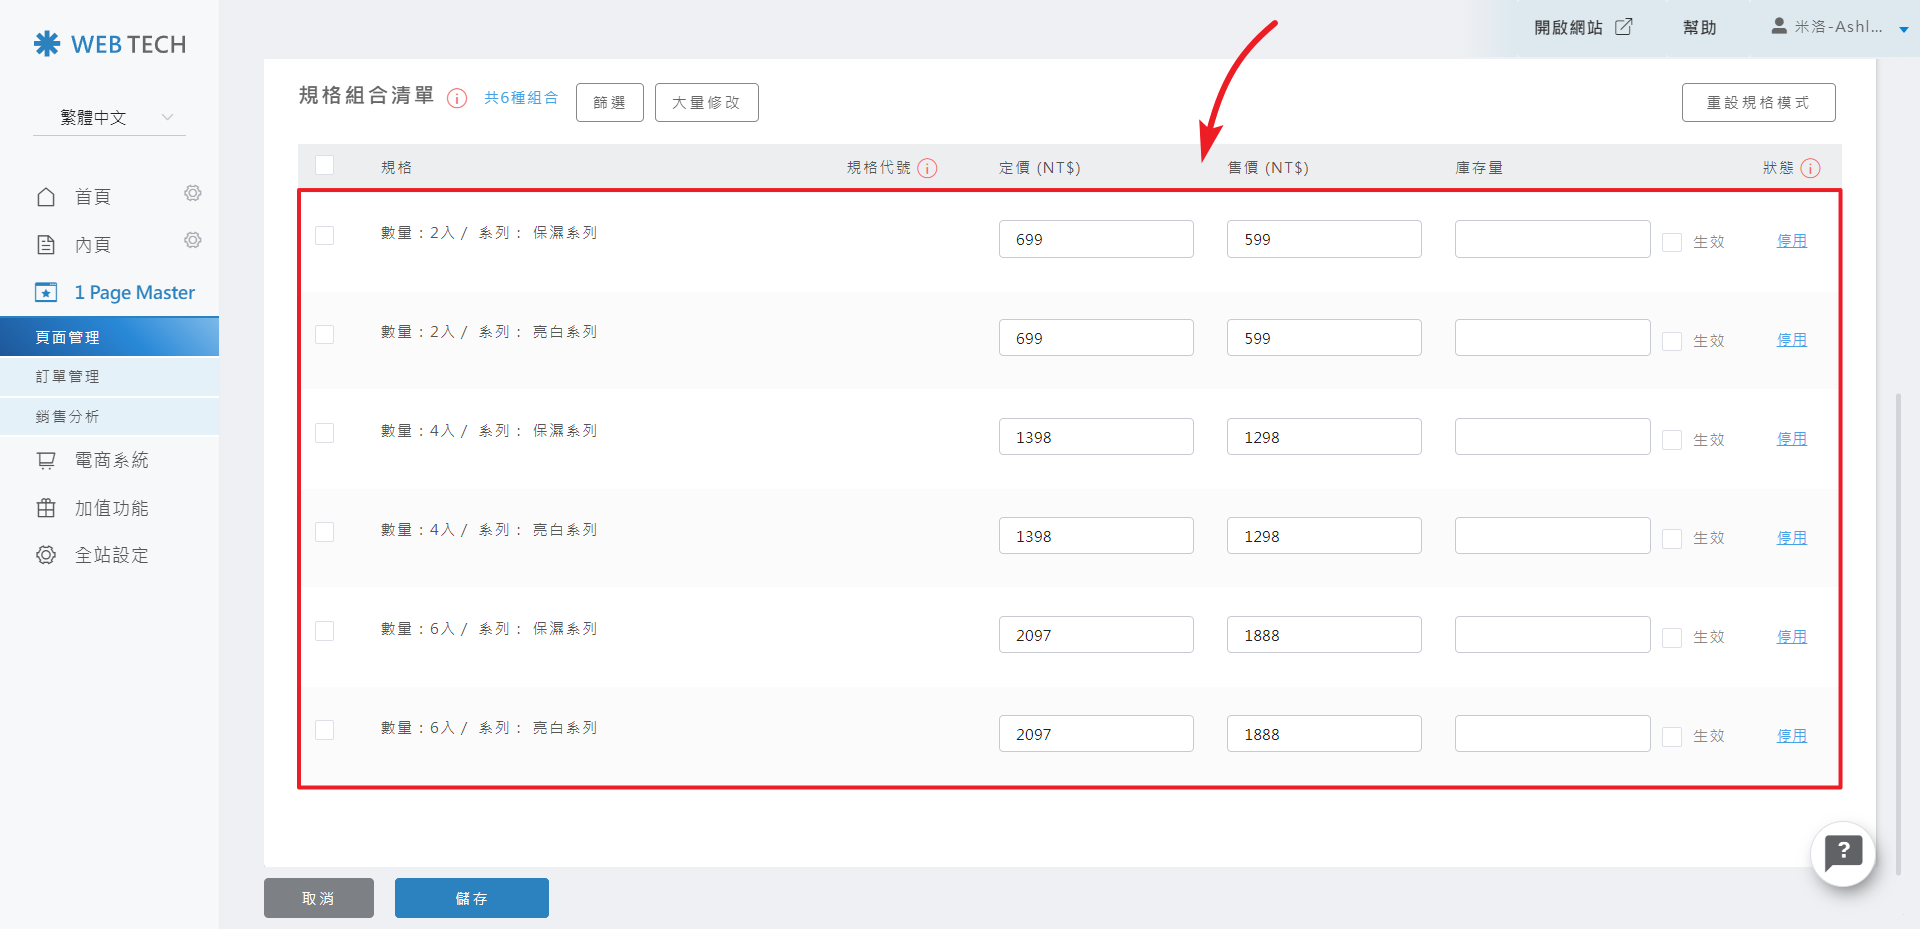Screen dimensions: 1920x929
Task: Open 電商系統 from the sidebar
Action: click(x=110, y=460)
